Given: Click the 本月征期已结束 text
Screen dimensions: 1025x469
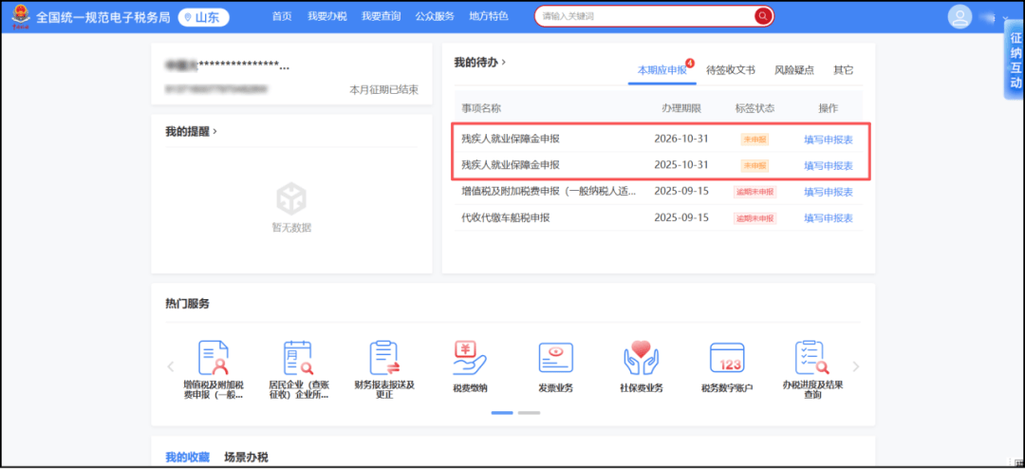Looking at the screenshot, I should (384, 89).
